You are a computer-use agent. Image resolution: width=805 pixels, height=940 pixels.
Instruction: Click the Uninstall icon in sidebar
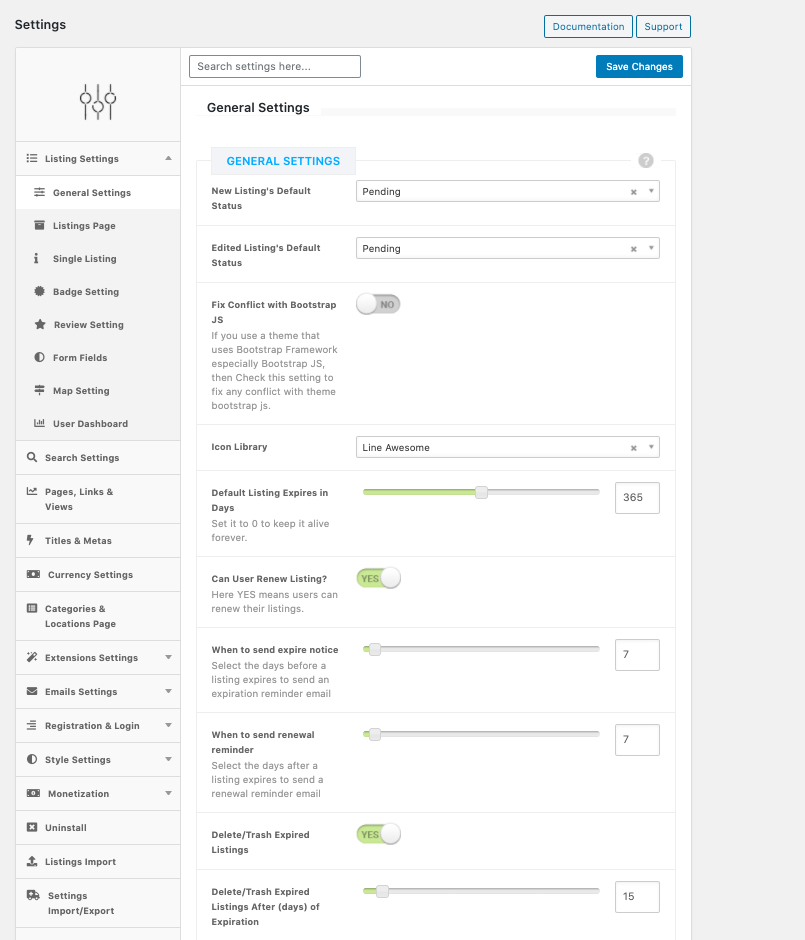point(32,827)
